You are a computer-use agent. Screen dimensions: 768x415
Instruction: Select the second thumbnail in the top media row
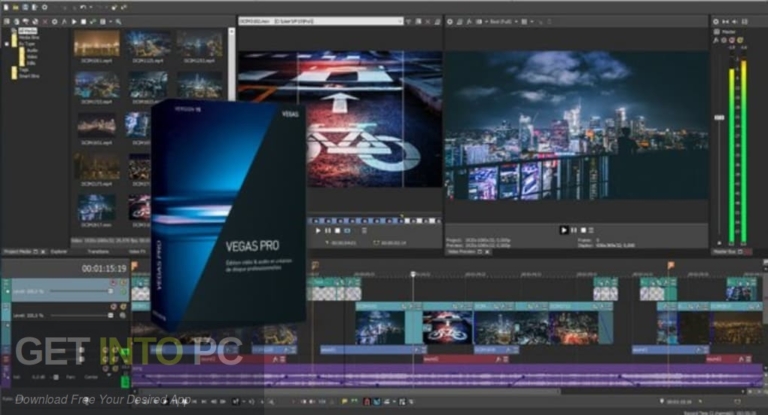(148, 44)
